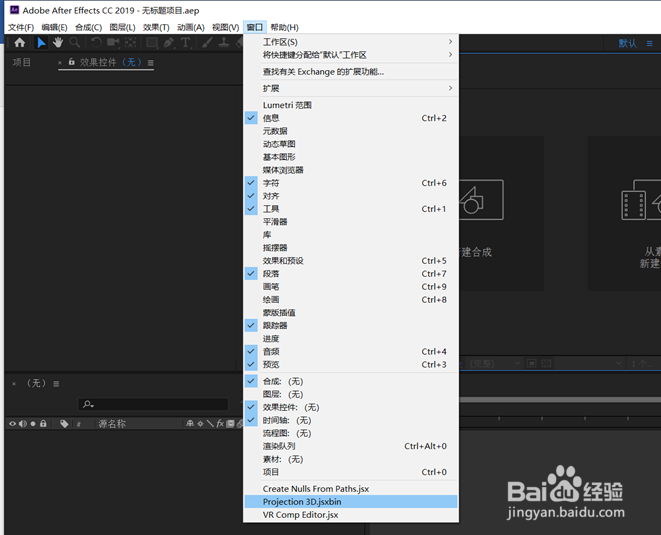
Task: Close the timeline (无) panel tab
Action: click(x=14, y=384)
